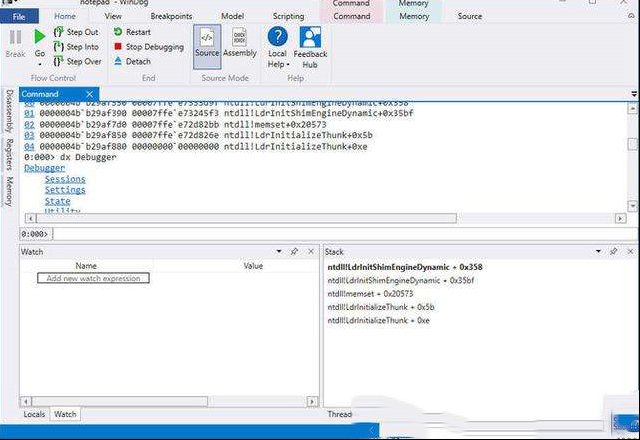Open Stack panel options dropdown
Screen dimensions: 640x440
point(598,251)
